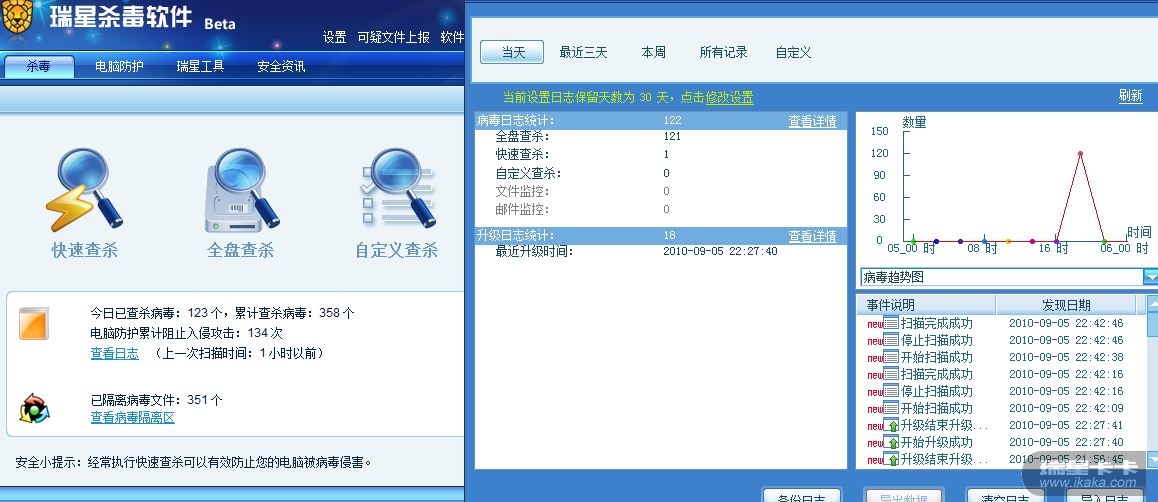
Task: Expand the 病毒趋势图 dropdown arrow
Action: click(x=1151, y=277)
